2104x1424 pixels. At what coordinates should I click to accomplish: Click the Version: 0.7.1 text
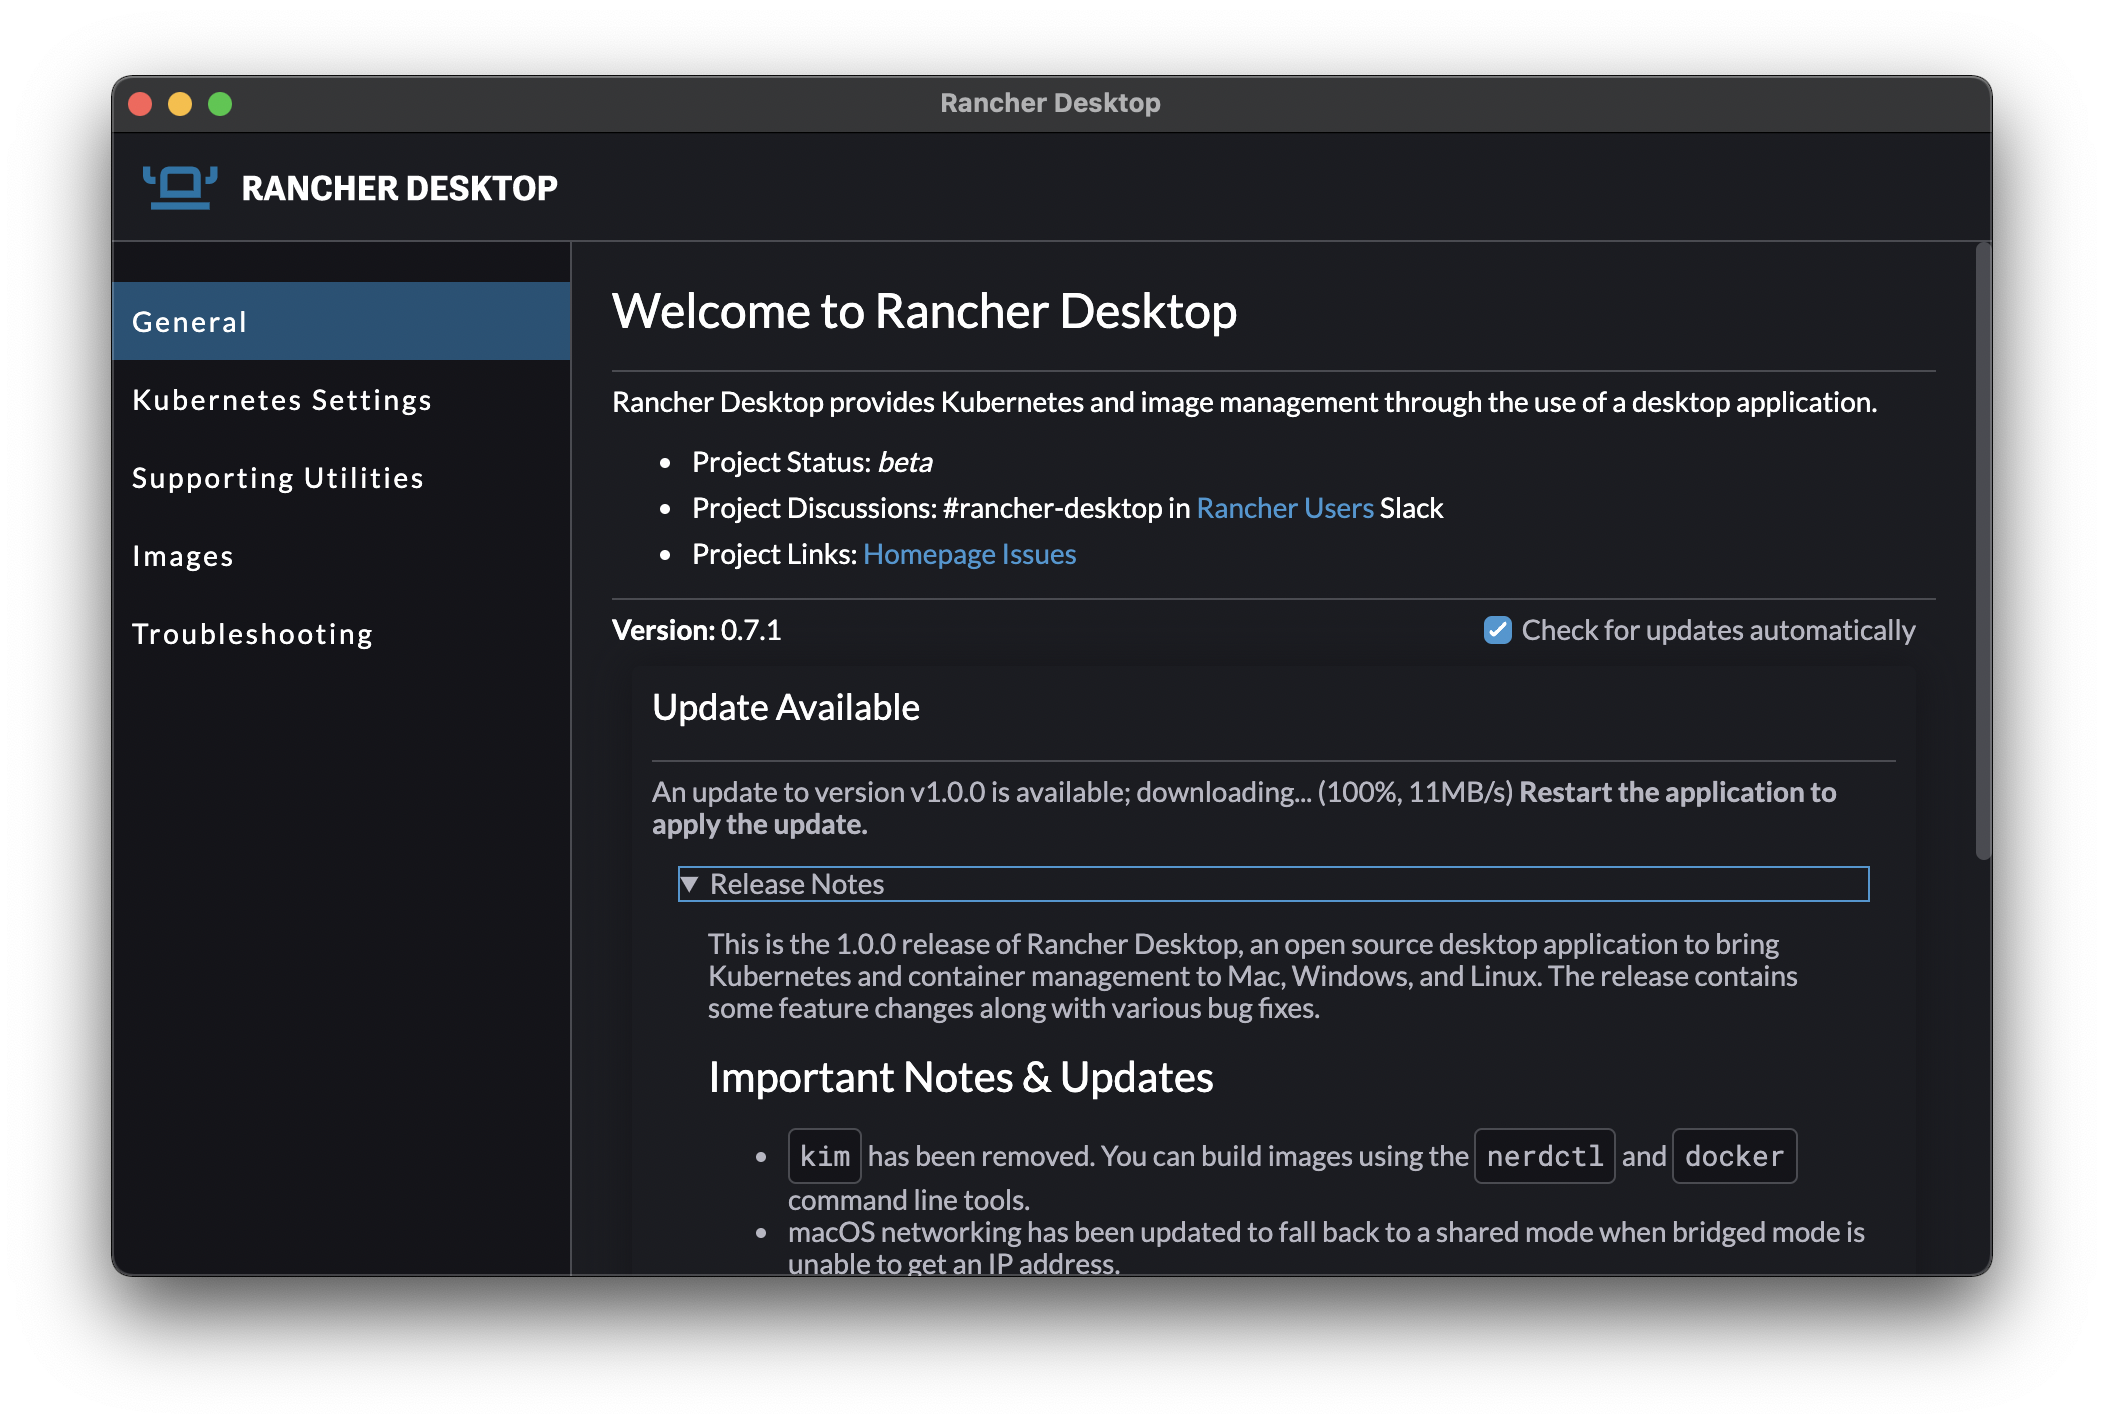click(696, 630)
